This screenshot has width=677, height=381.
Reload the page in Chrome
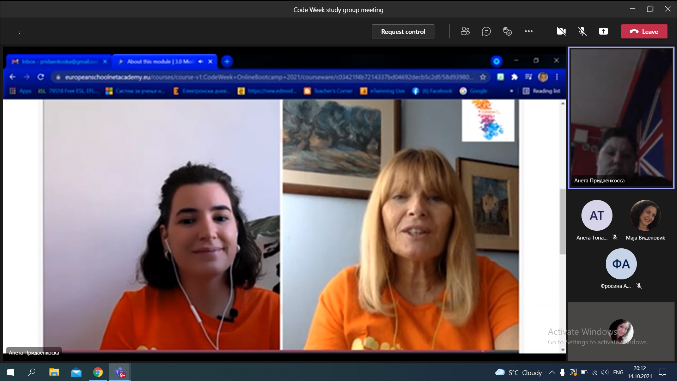[41, 77]
